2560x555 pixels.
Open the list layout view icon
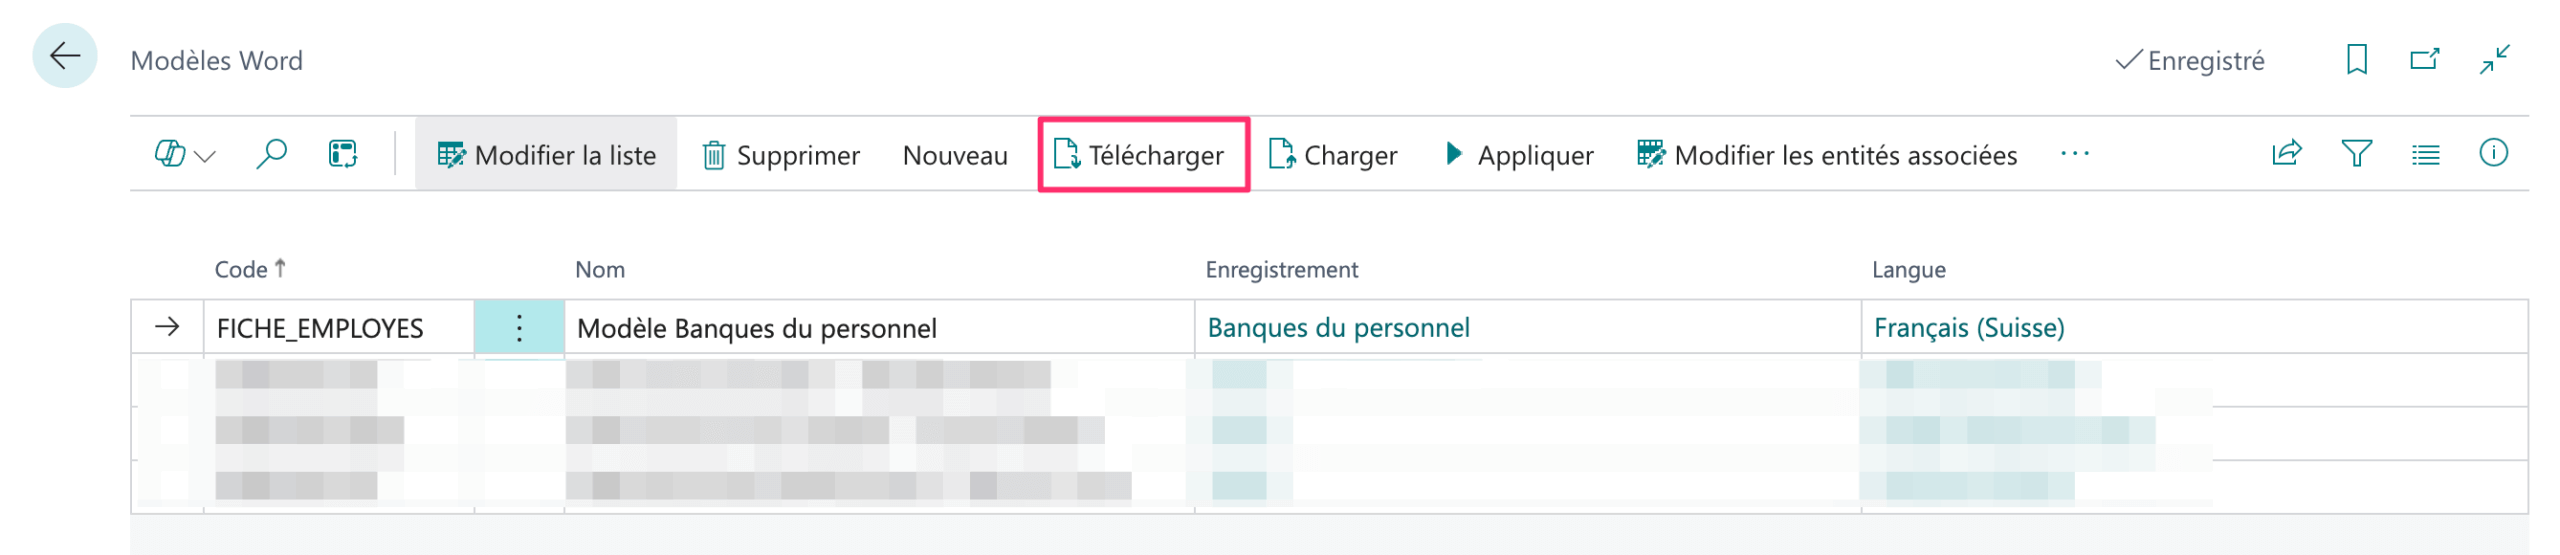2425,154
